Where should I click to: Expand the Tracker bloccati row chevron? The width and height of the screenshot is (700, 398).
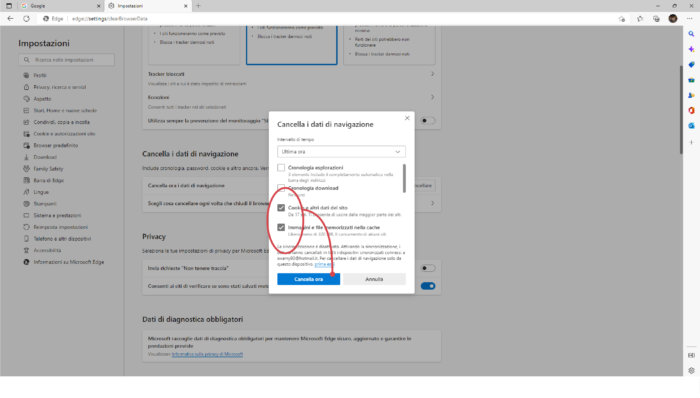pos(432,74)
